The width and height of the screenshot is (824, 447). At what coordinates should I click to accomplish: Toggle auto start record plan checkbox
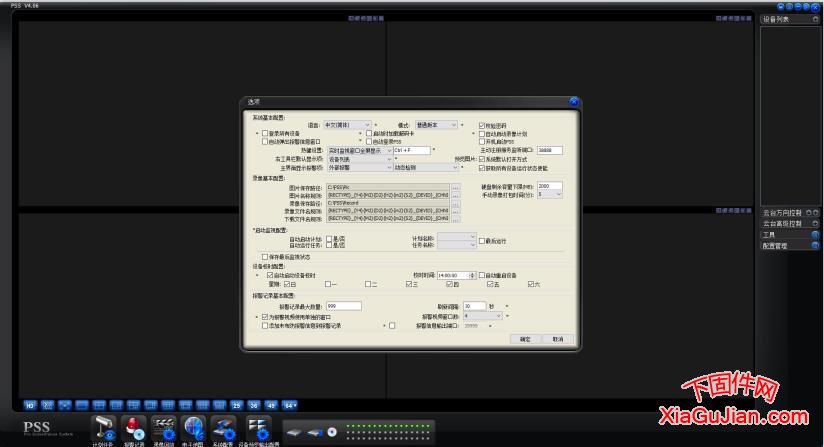482,134
